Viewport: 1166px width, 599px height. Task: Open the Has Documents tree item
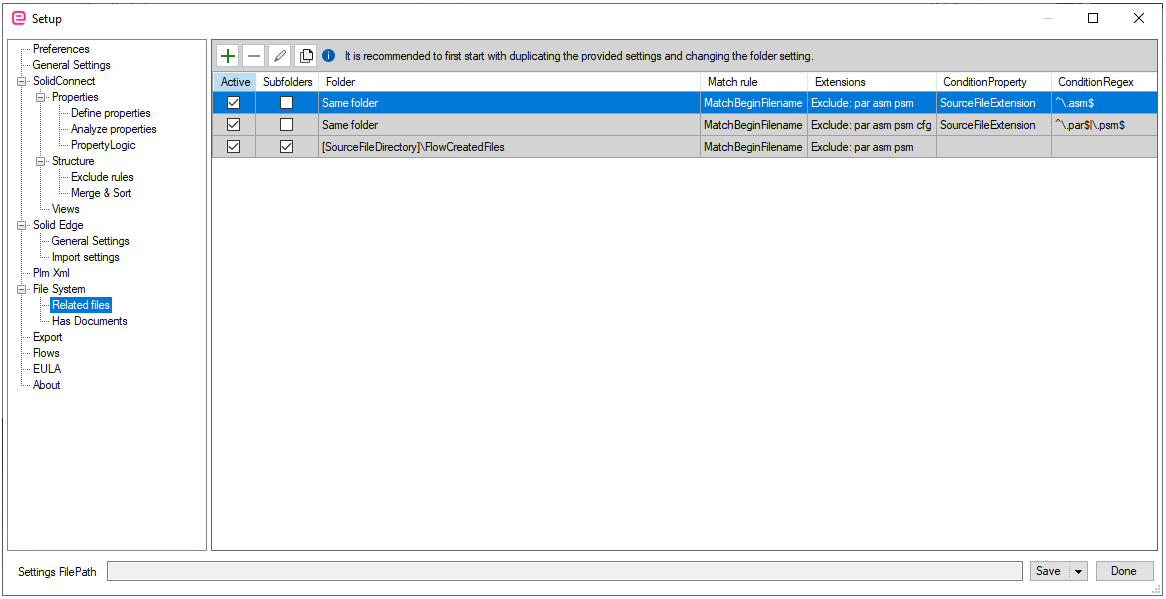(x=89, y=321)
